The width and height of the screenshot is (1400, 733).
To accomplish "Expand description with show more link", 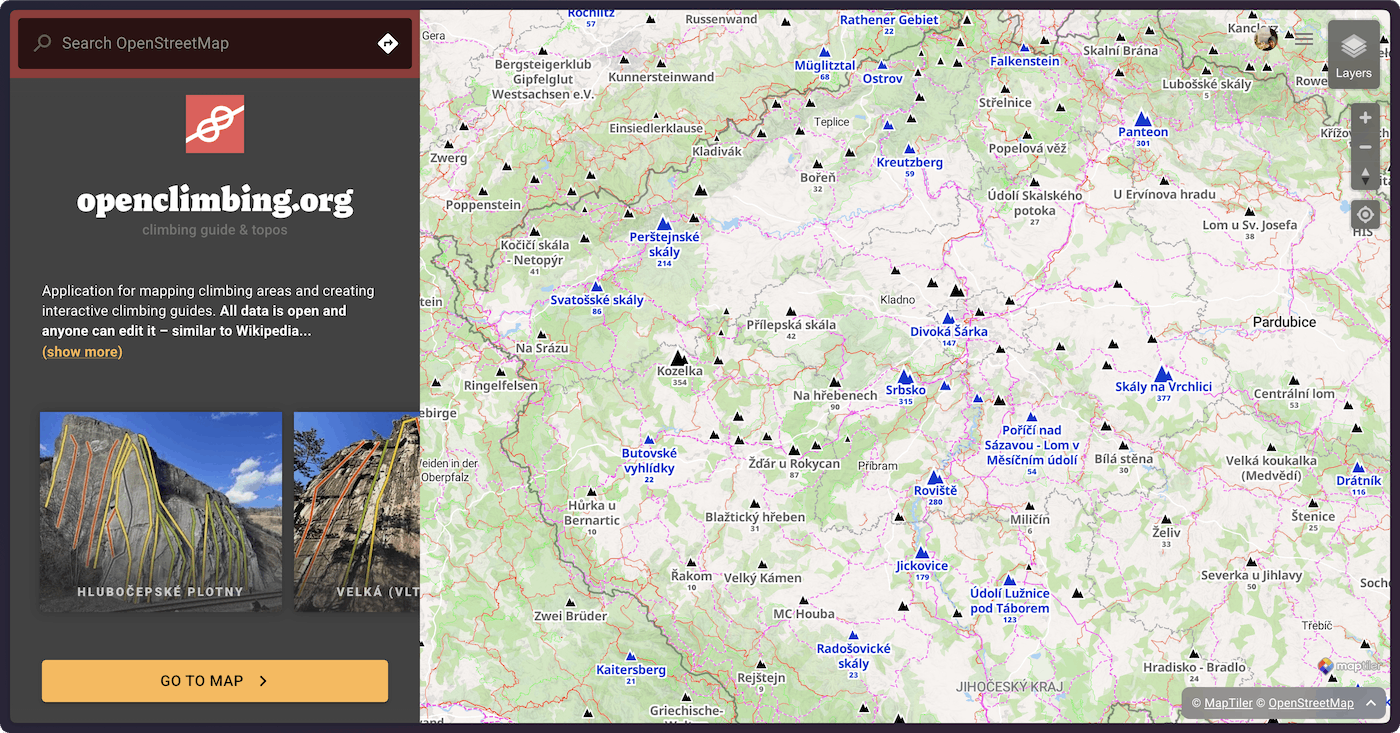I will click(82, 352).
